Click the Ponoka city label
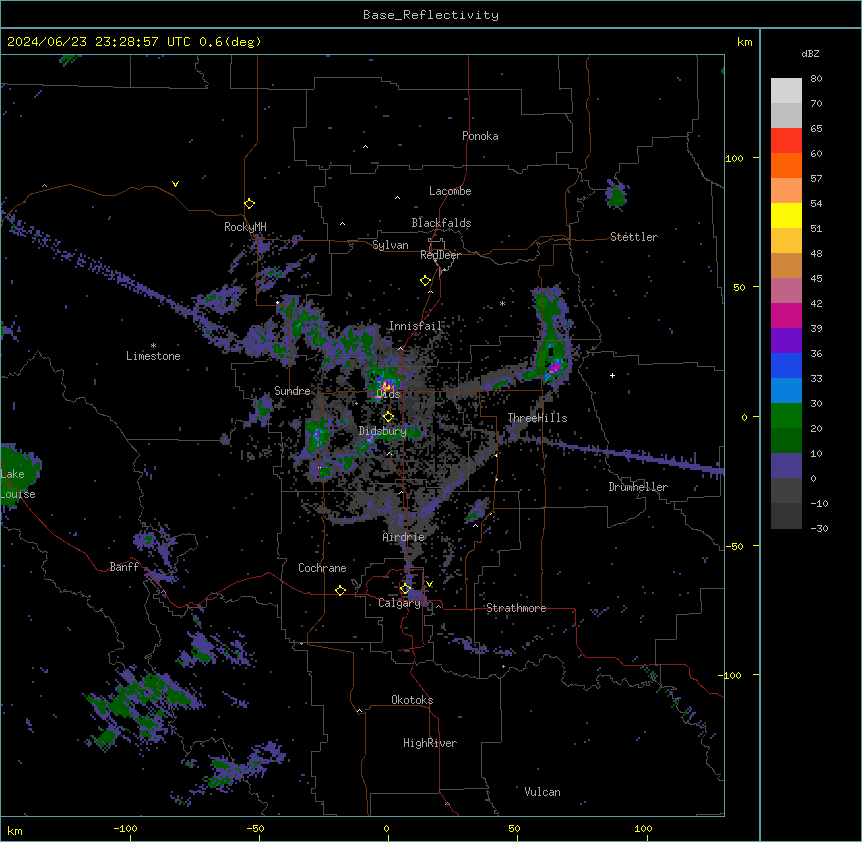 [x=480, y=136]
